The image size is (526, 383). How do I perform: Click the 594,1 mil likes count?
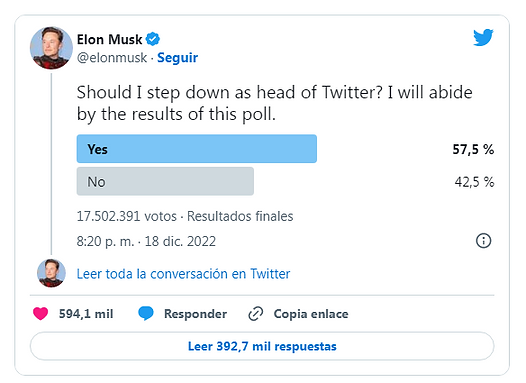pyautogui.click(x=86, y=314)
